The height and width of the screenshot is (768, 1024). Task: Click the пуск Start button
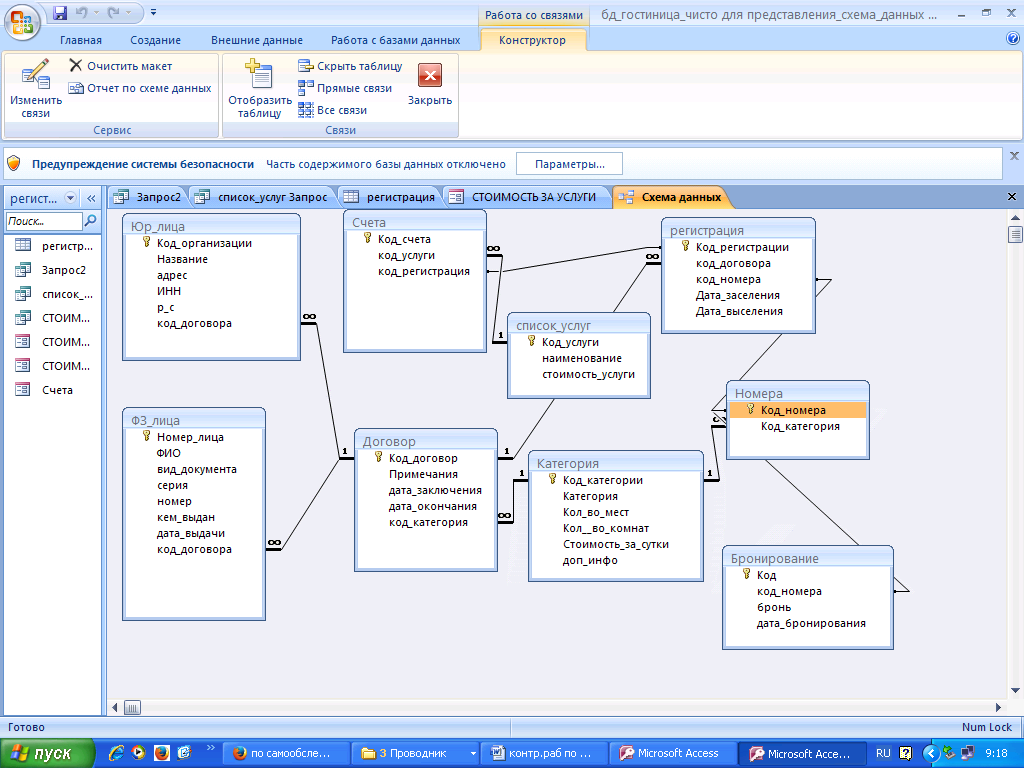pos(47,754)
